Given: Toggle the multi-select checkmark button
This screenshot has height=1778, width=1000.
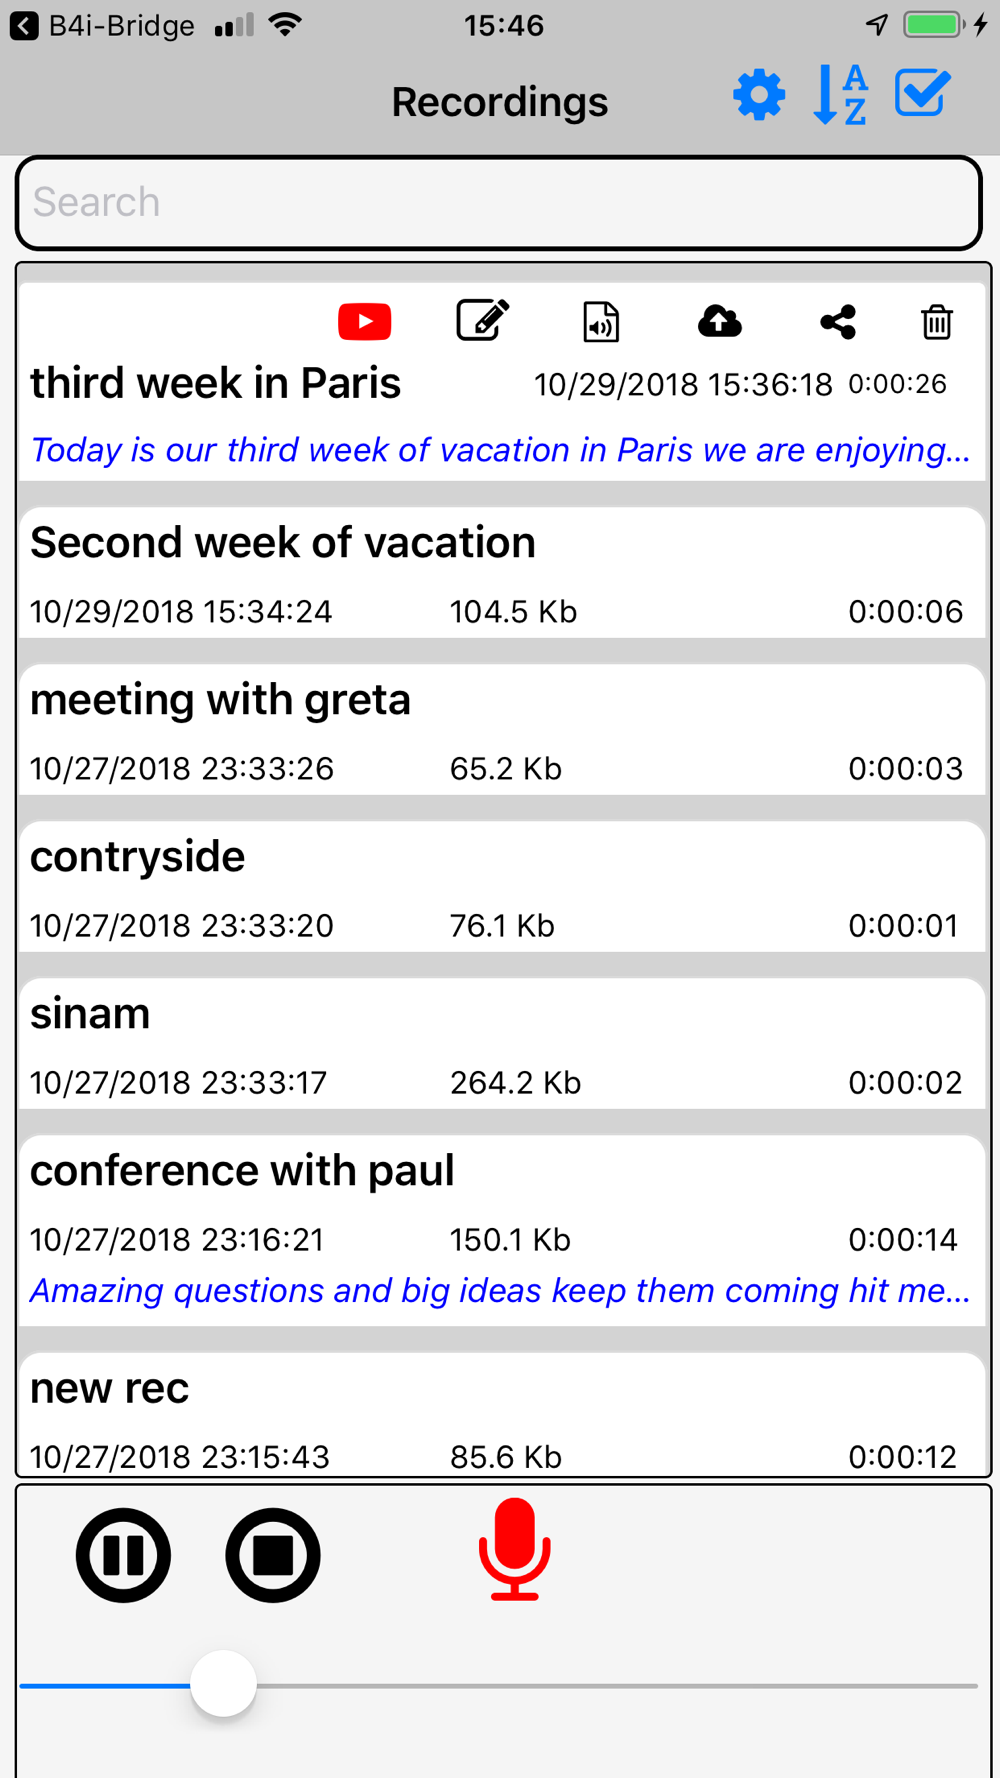Looking at the screenshot, I should (x=921, y=95).
